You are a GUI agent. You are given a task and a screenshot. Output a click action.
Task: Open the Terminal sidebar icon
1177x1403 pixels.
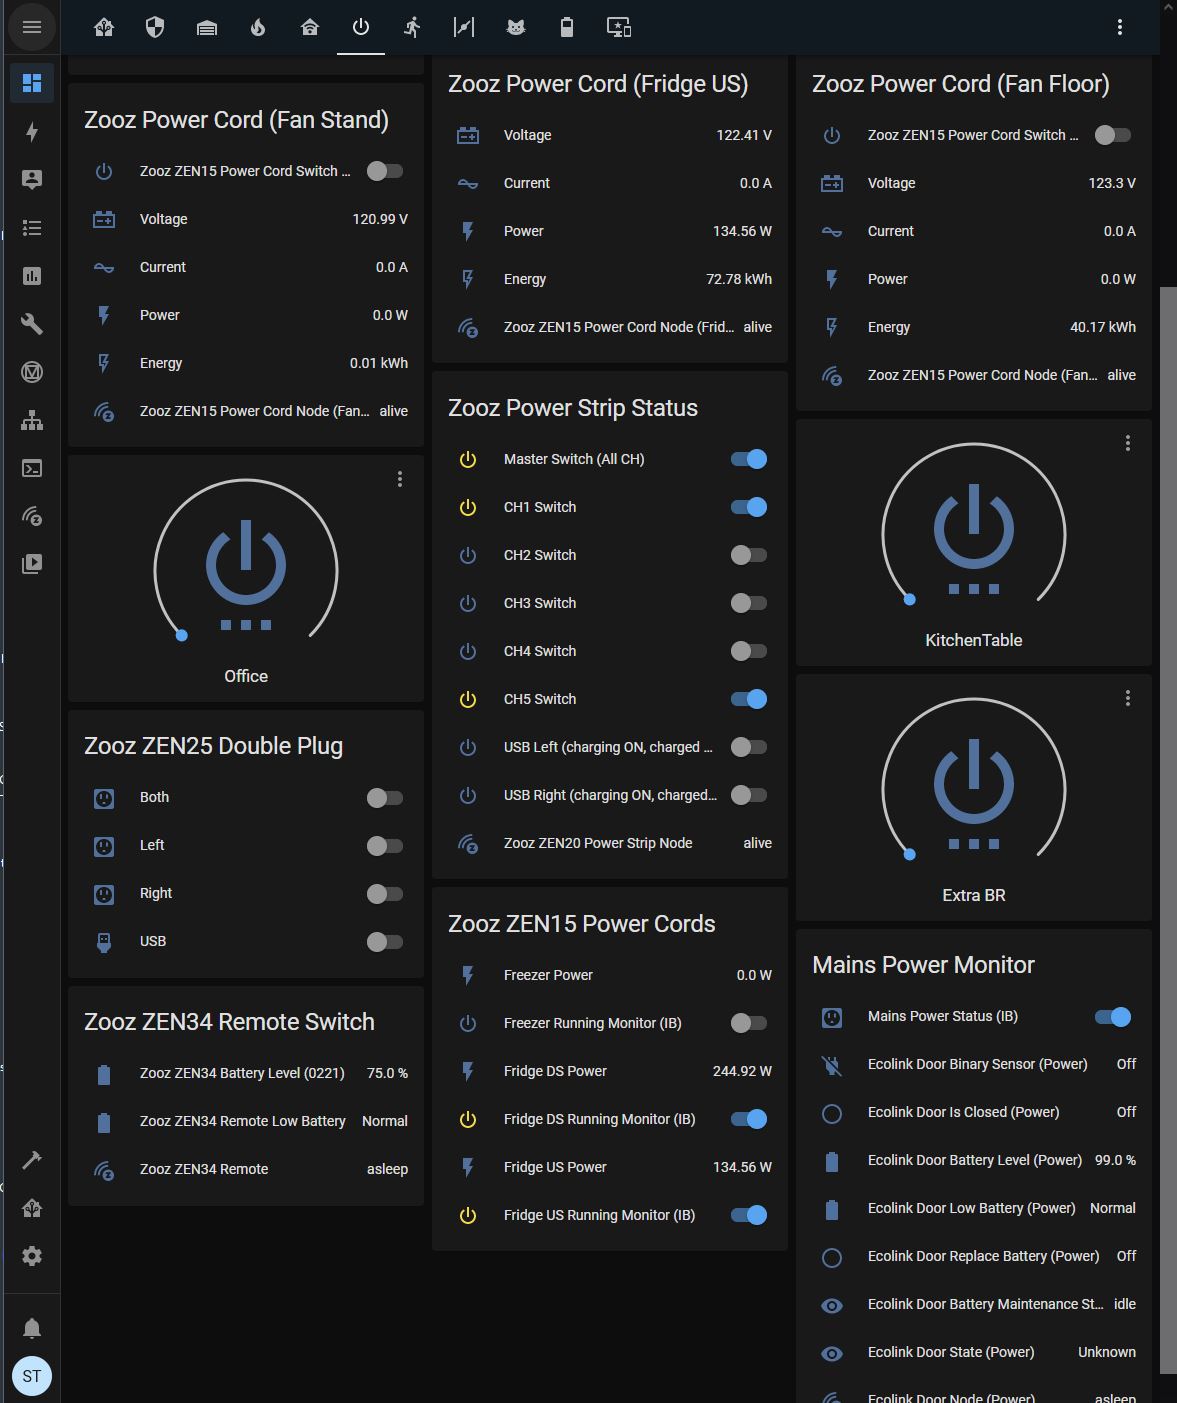click(x=32, y=468)
